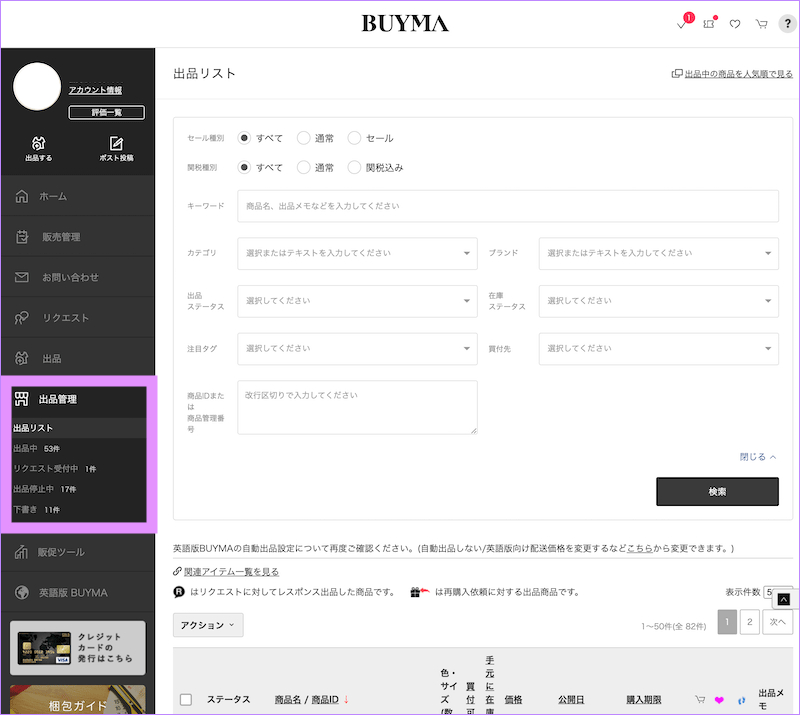Open the カテゴリ dropdown

coord(357,253)
